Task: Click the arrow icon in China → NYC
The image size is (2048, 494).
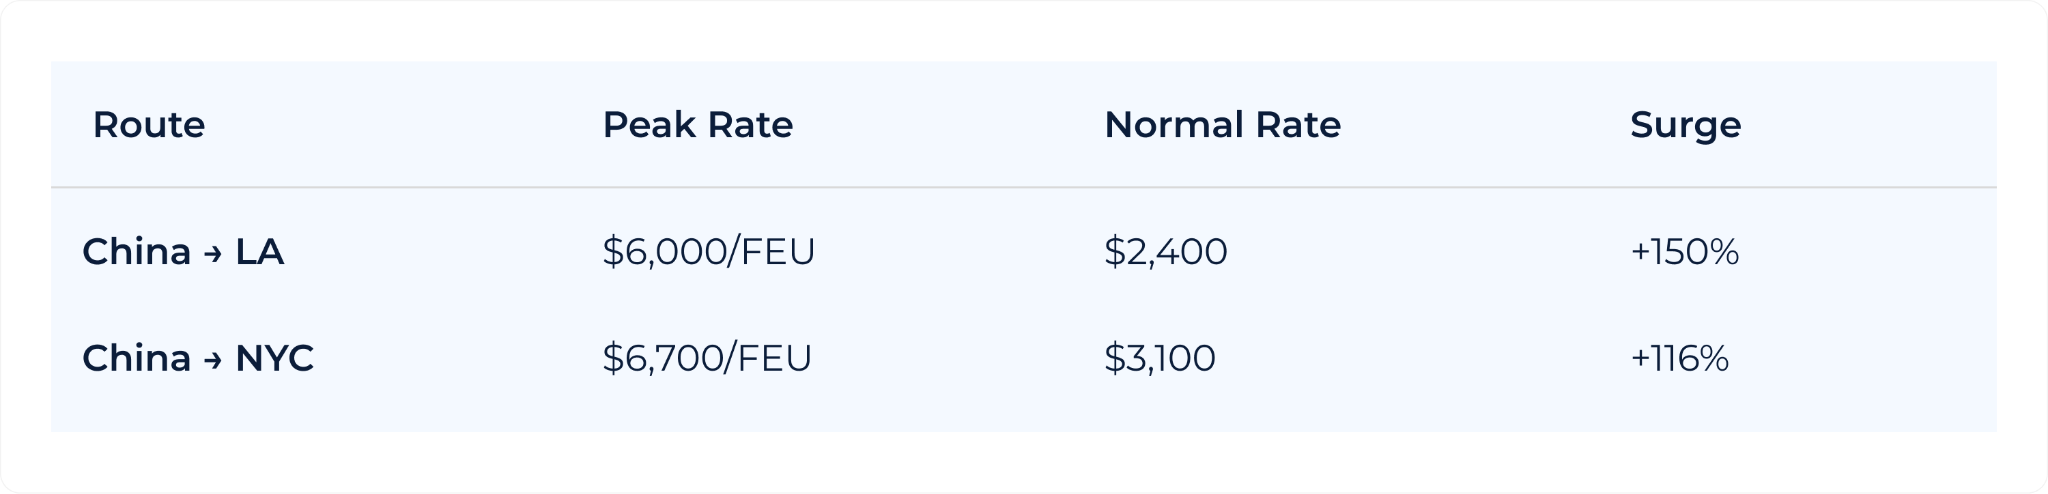Action: tap(213, 361)
